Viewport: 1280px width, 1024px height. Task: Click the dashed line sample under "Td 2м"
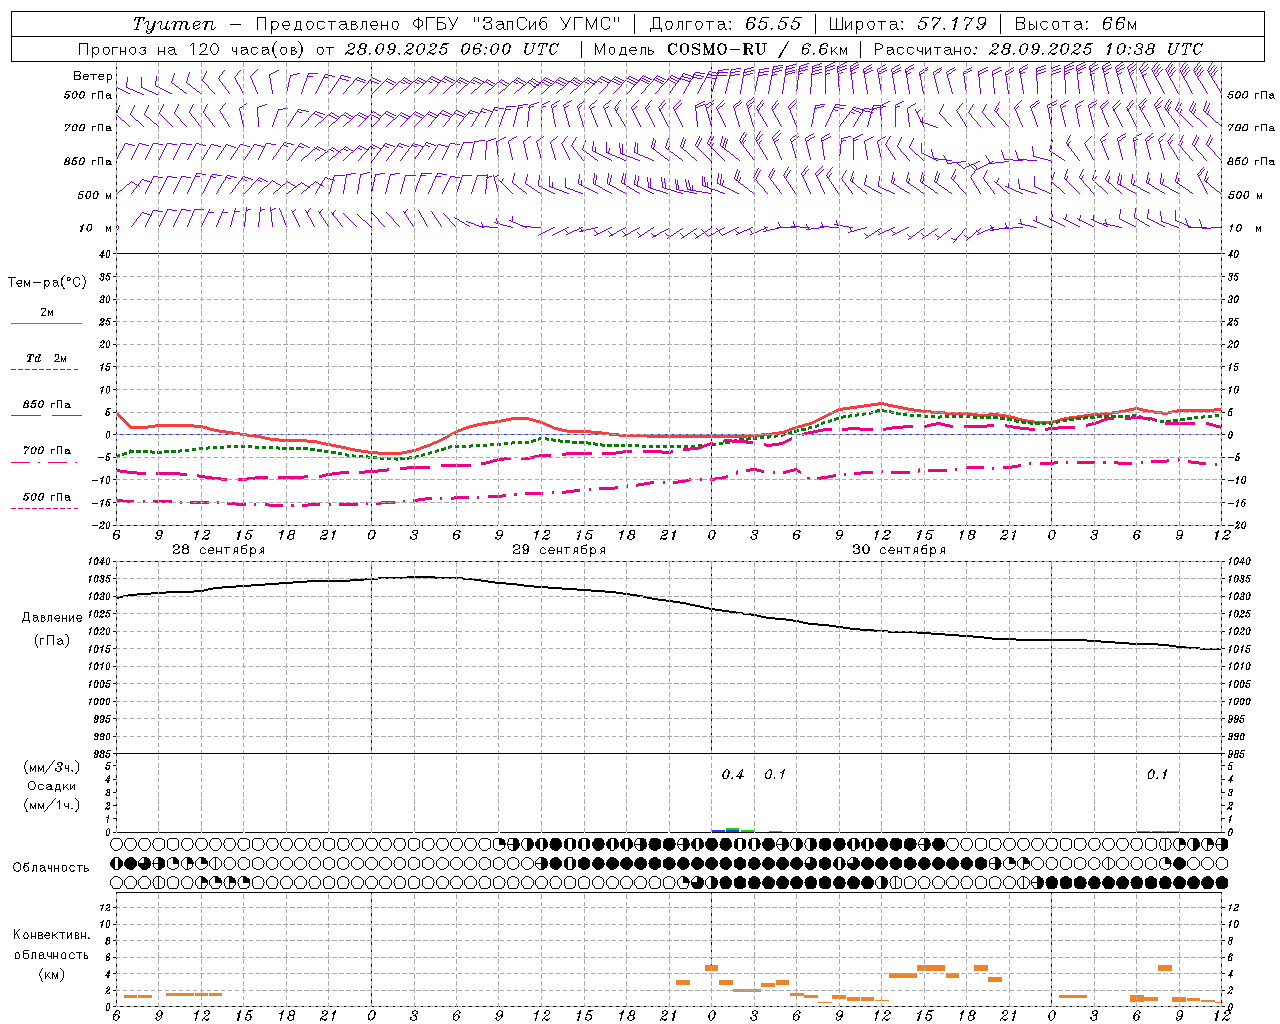(46, 370)
